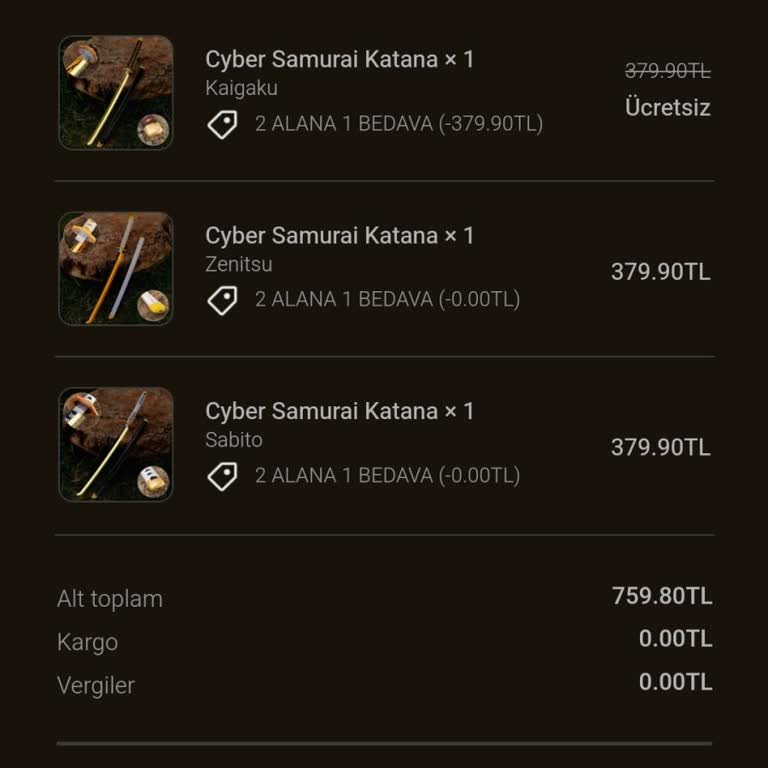
Task: Click the Ücretsiz price label
Action: 667,108
